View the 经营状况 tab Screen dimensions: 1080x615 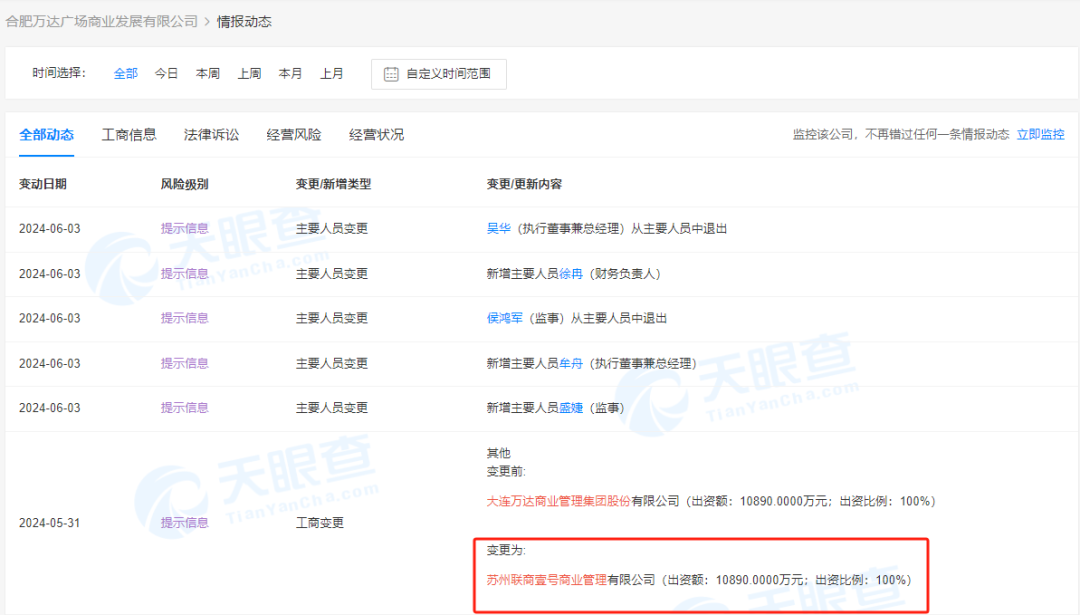376,135
